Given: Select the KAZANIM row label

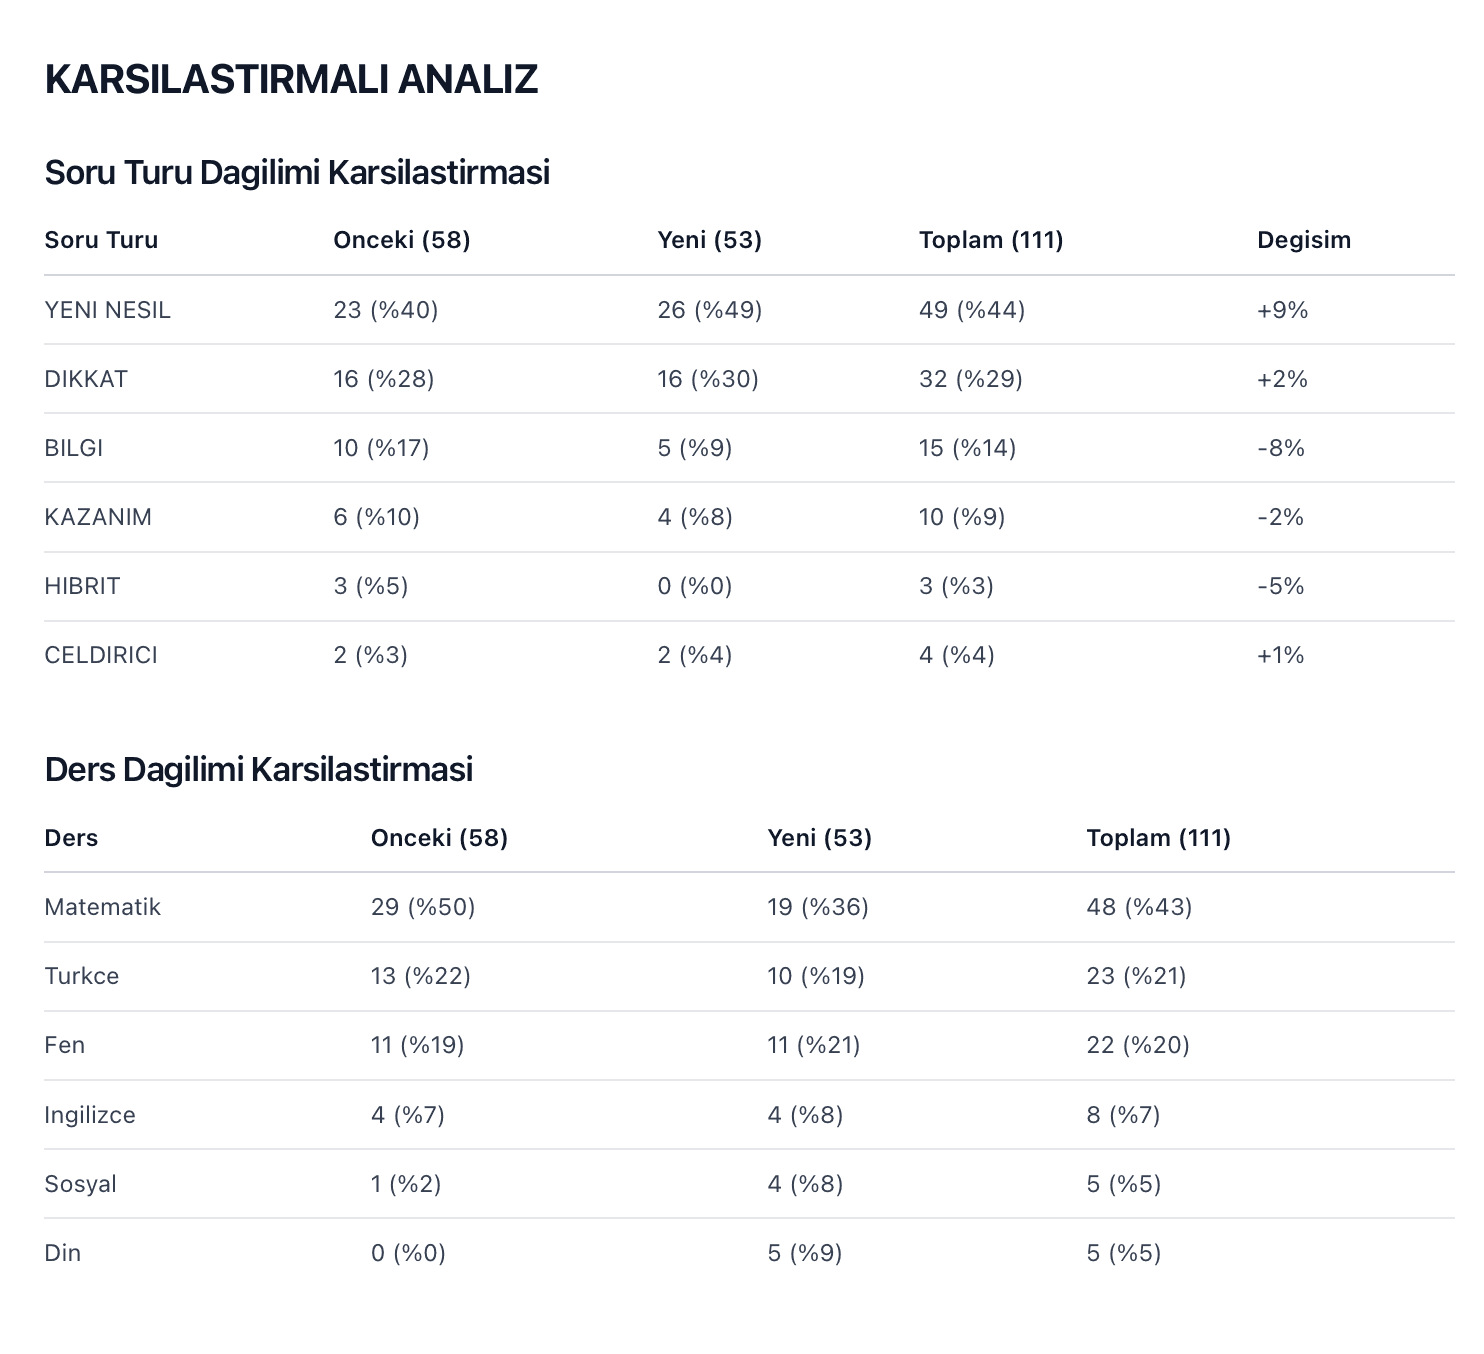Looking at the screenshot, I should click(x=98, y=517).
